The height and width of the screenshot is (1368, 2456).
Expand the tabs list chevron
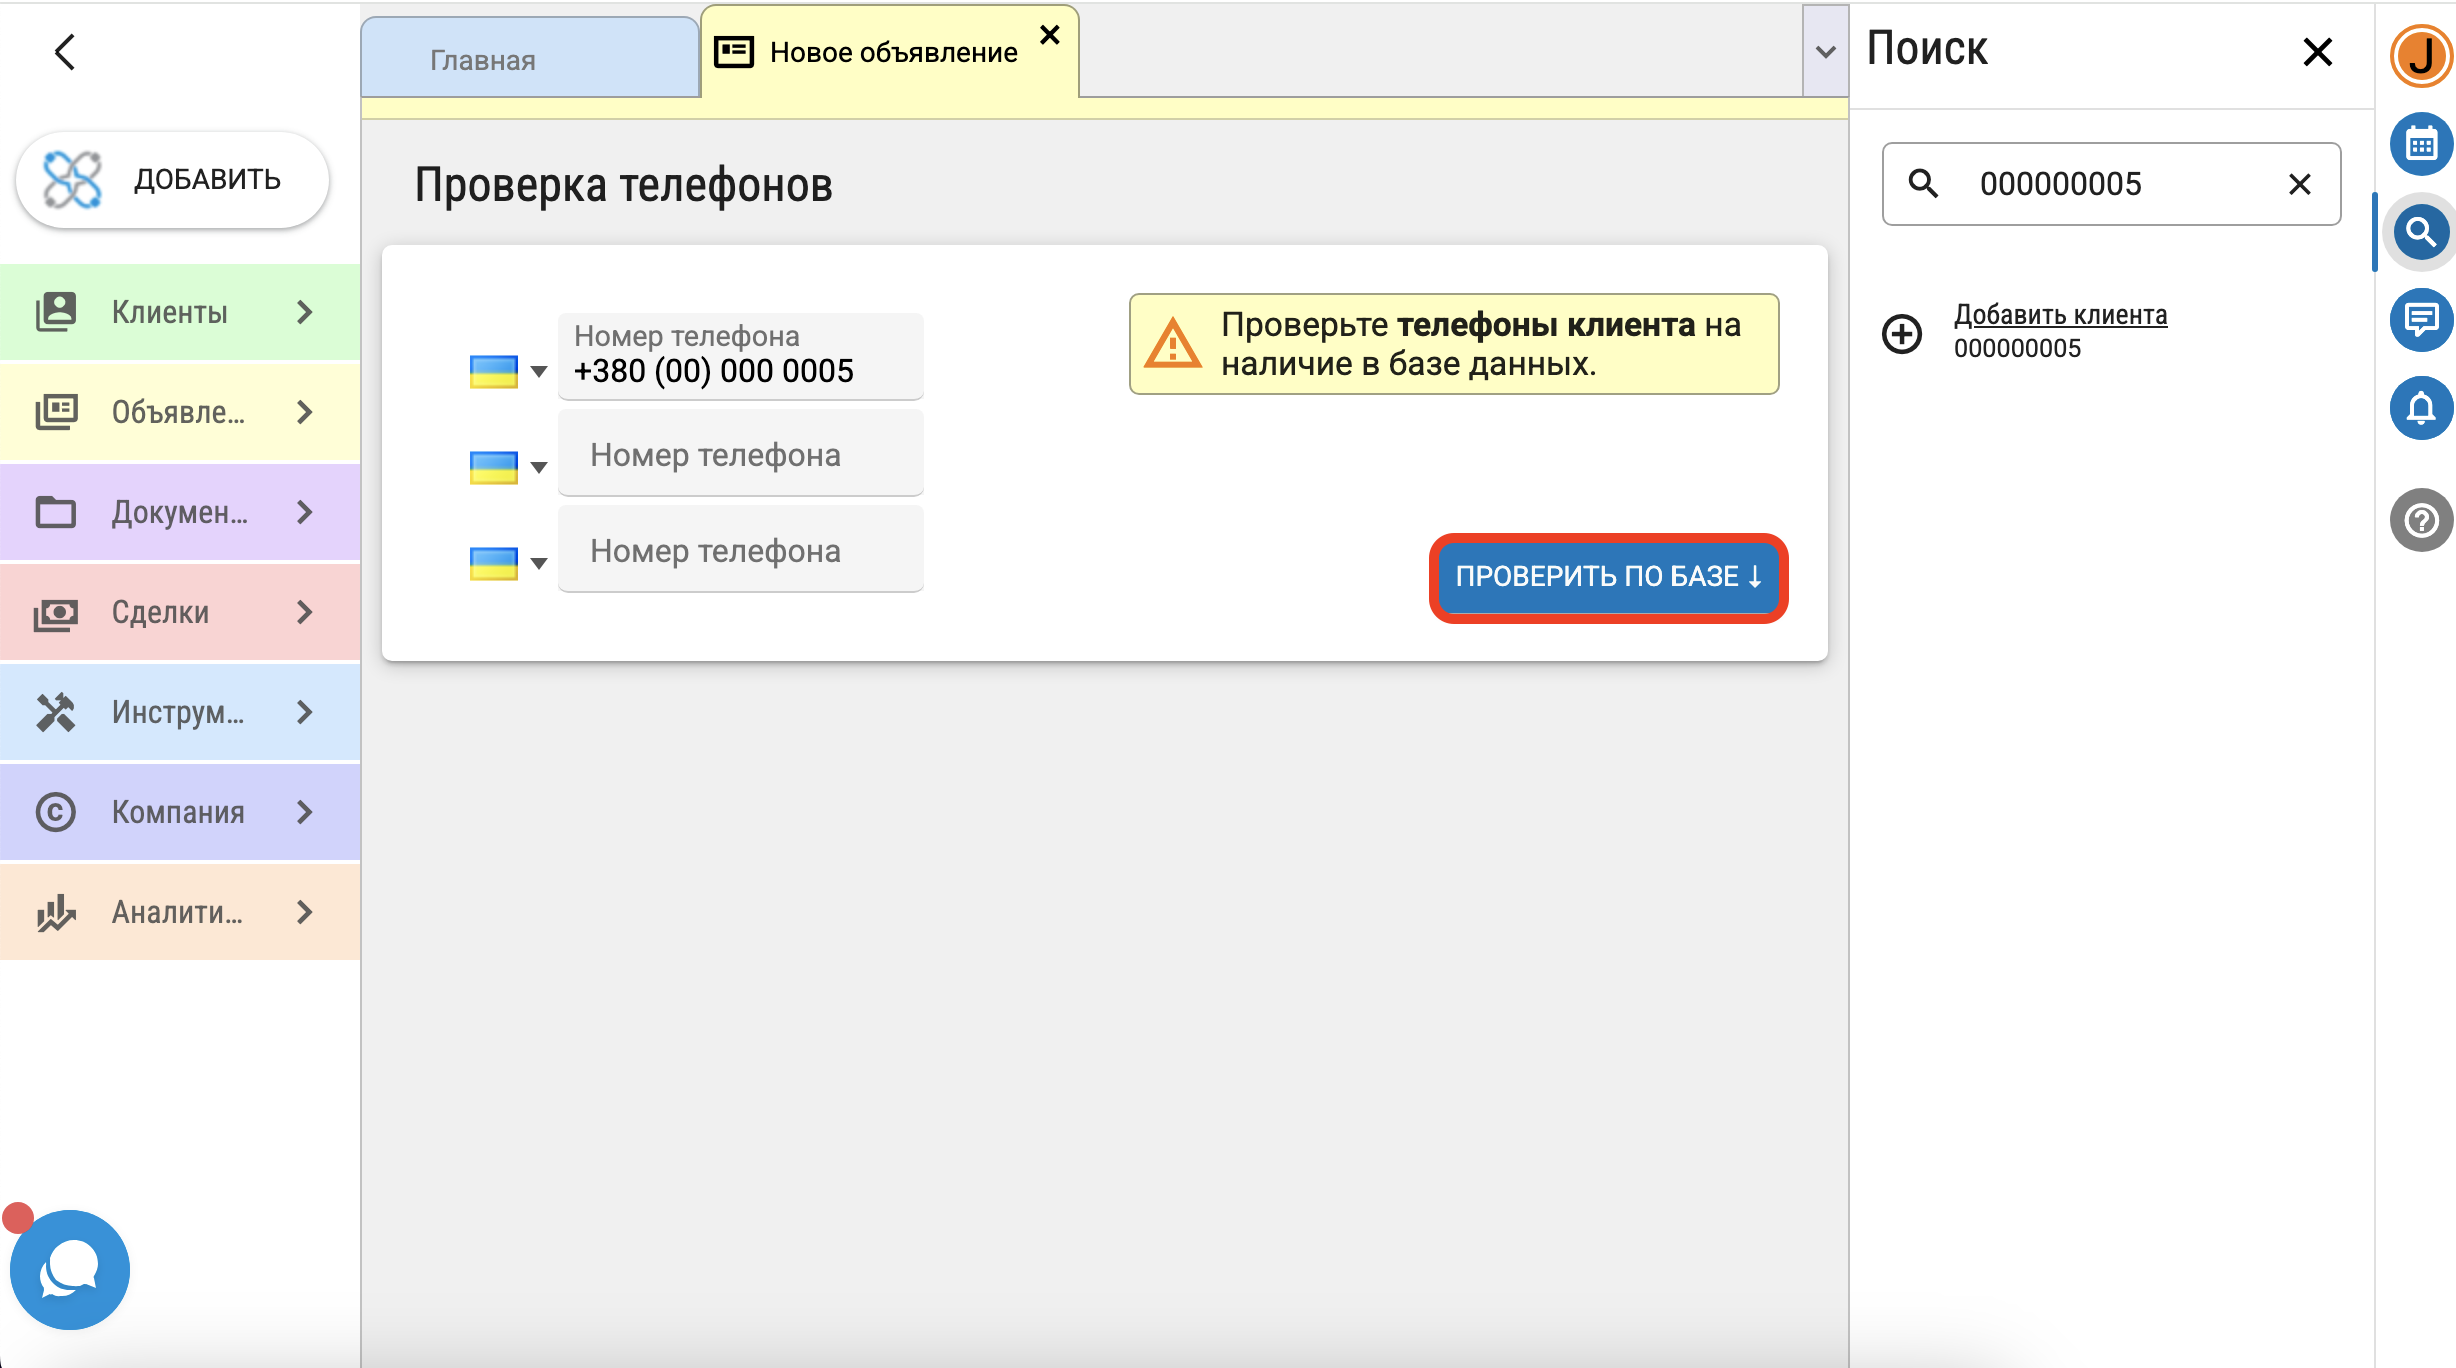tap(1825, 52)
